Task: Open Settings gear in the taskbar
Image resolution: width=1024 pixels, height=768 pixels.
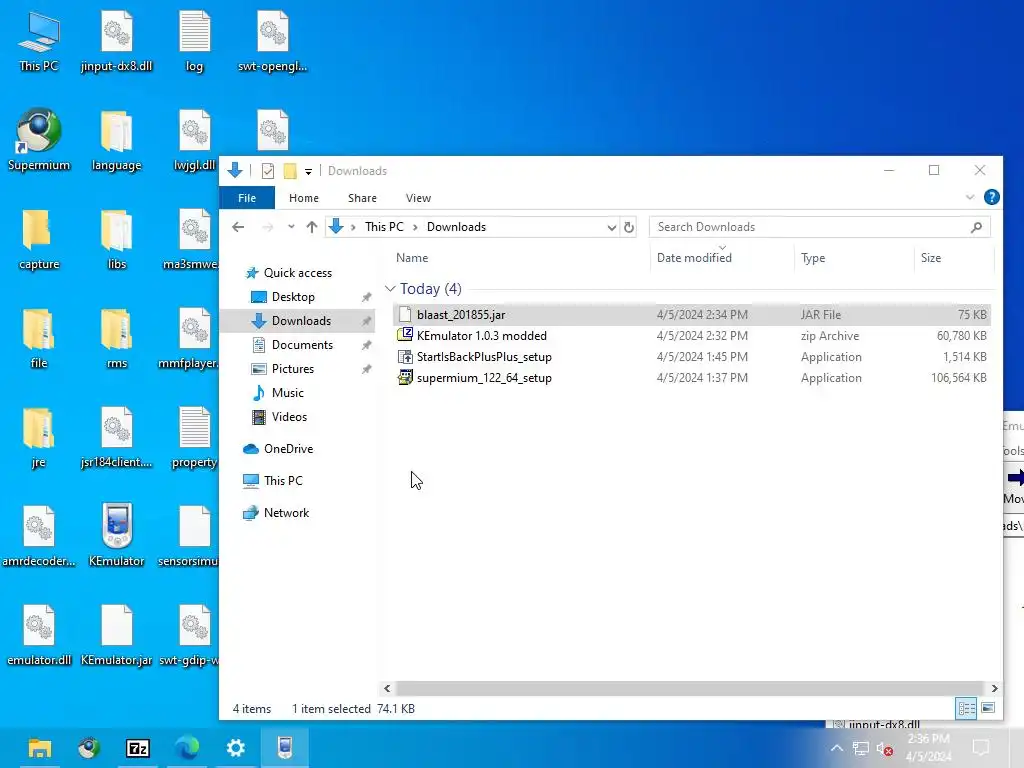Action: (236, 748)
